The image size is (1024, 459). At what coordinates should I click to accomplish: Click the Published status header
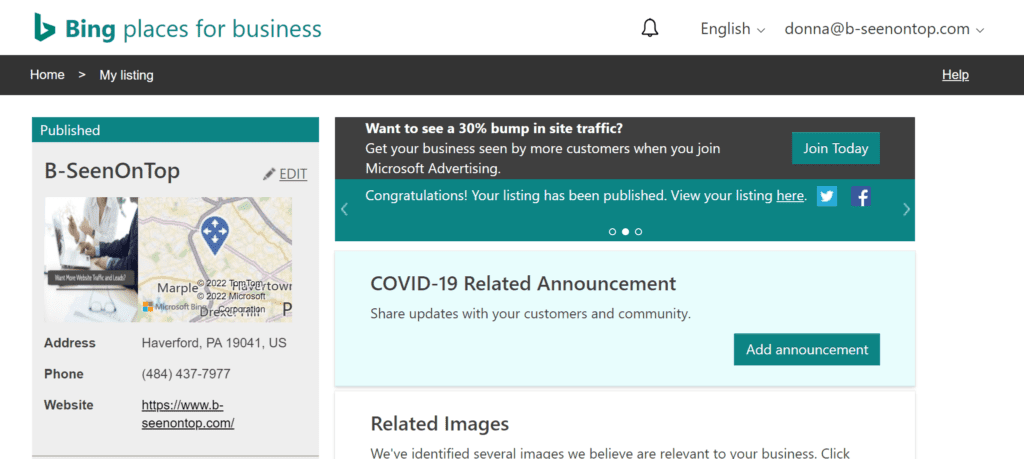pyautogui.click(x=175, y=130)
